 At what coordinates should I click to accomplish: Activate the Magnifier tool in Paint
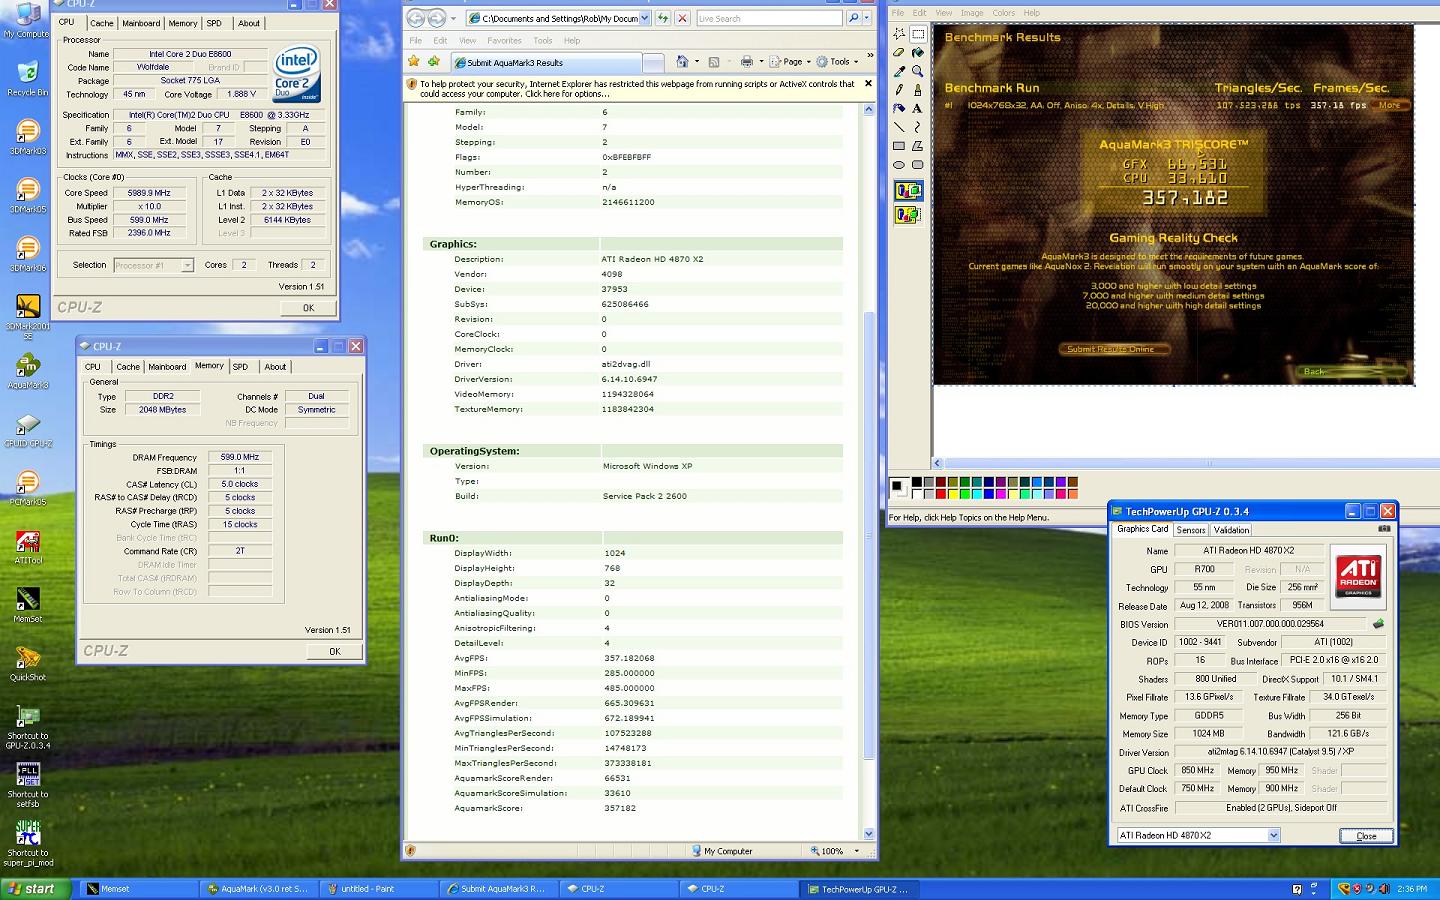(917, 71)
